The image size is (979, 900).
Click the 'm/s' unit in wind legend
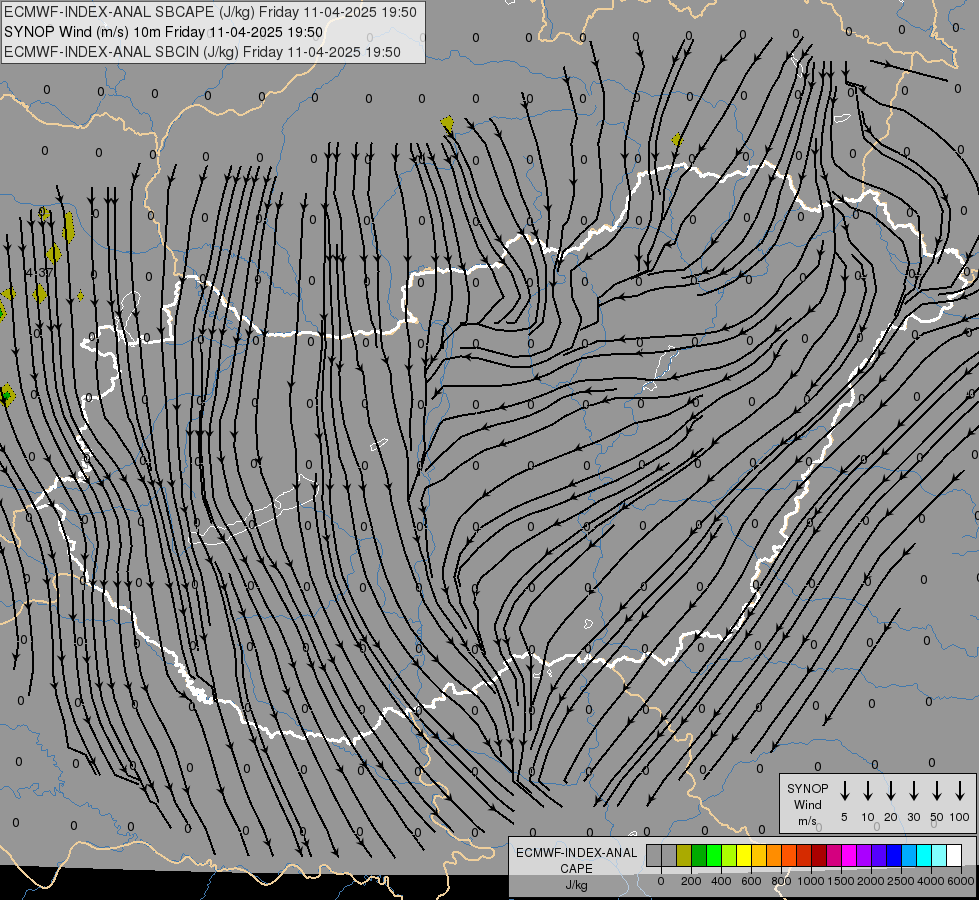(807, 821)
